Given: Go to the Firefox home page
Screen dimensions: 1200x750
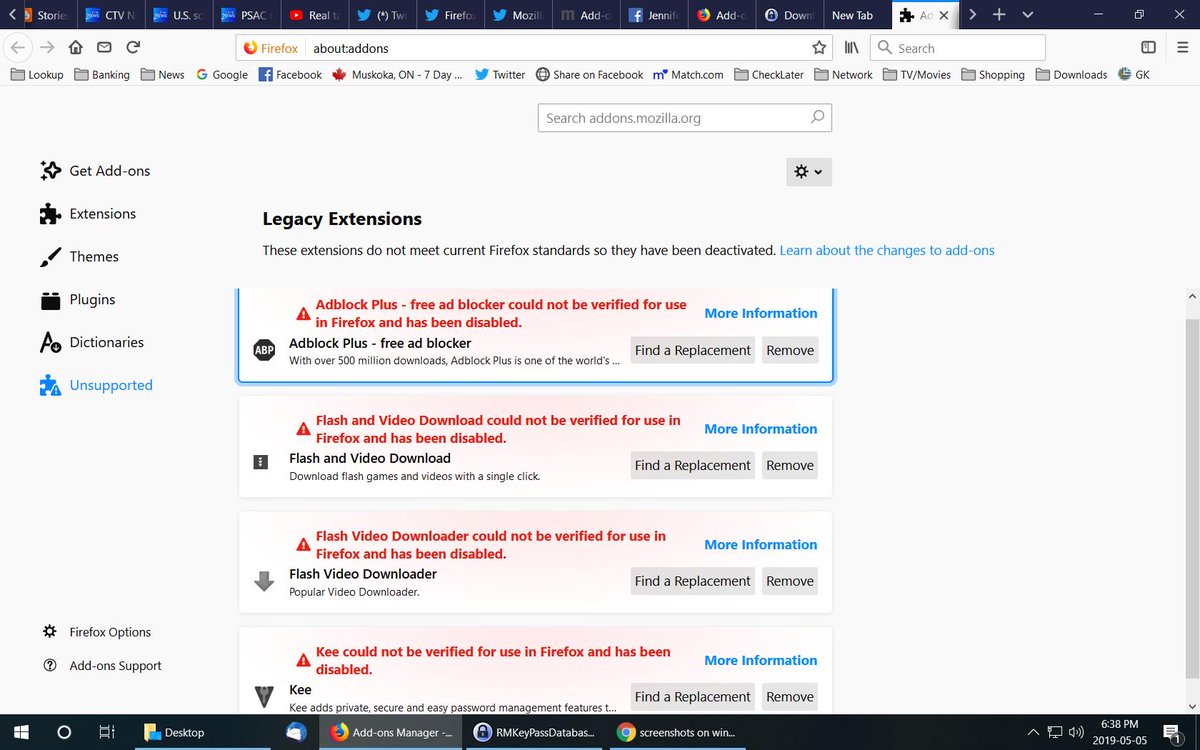Looking at the screenshot, I should click(76, 47).
